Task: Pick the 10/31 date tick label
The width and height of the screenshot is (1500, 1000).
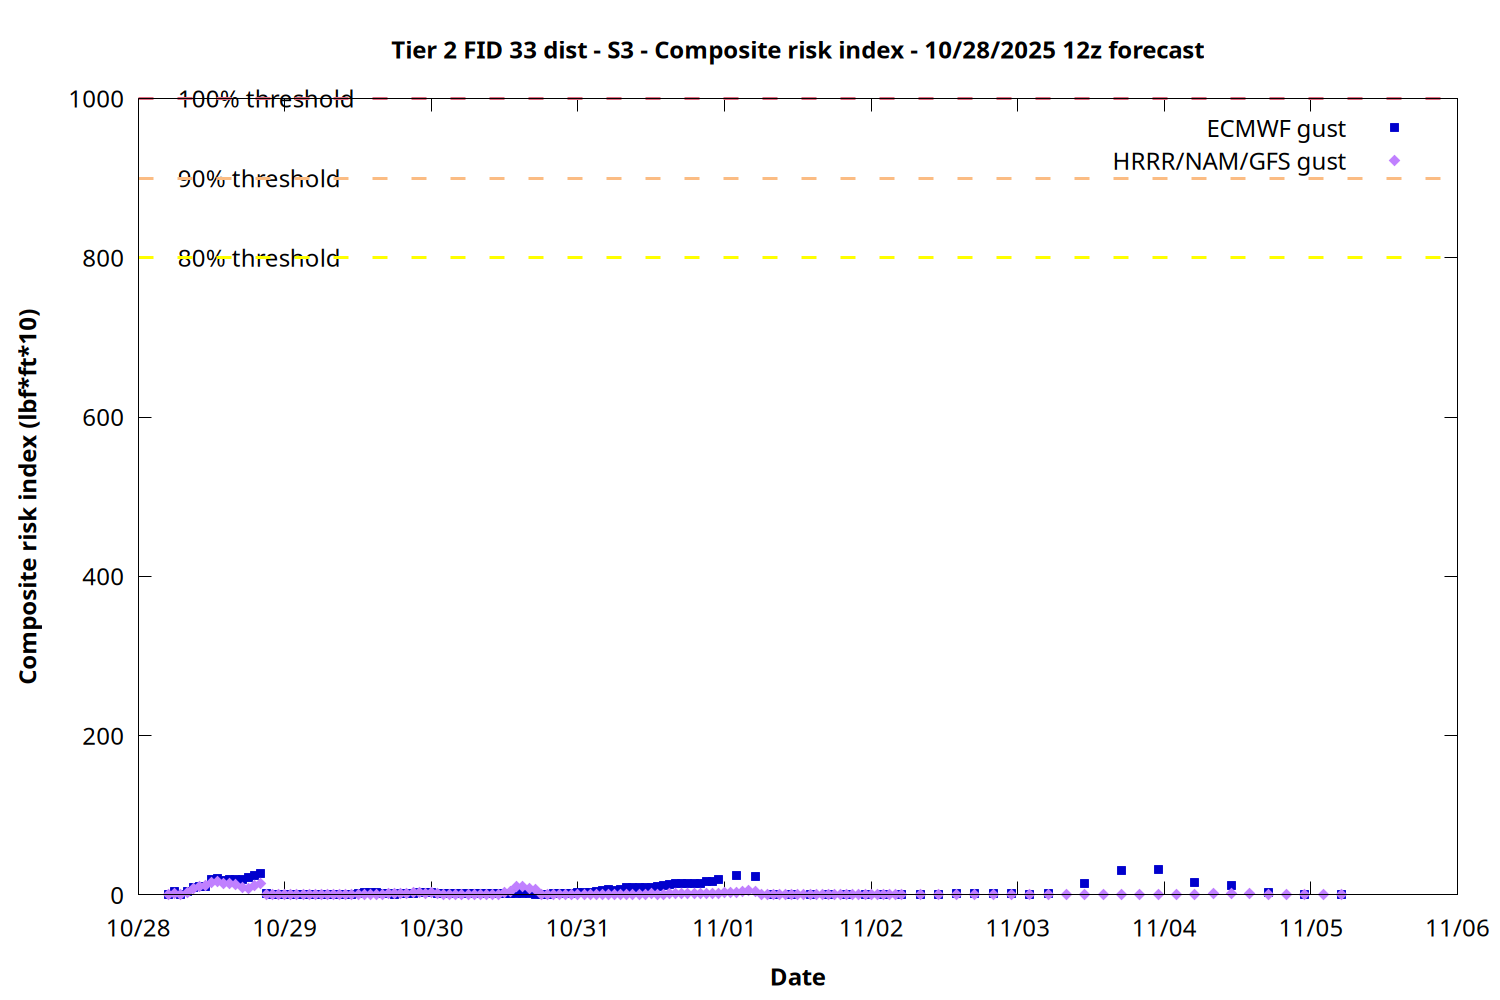Action: 577,928
